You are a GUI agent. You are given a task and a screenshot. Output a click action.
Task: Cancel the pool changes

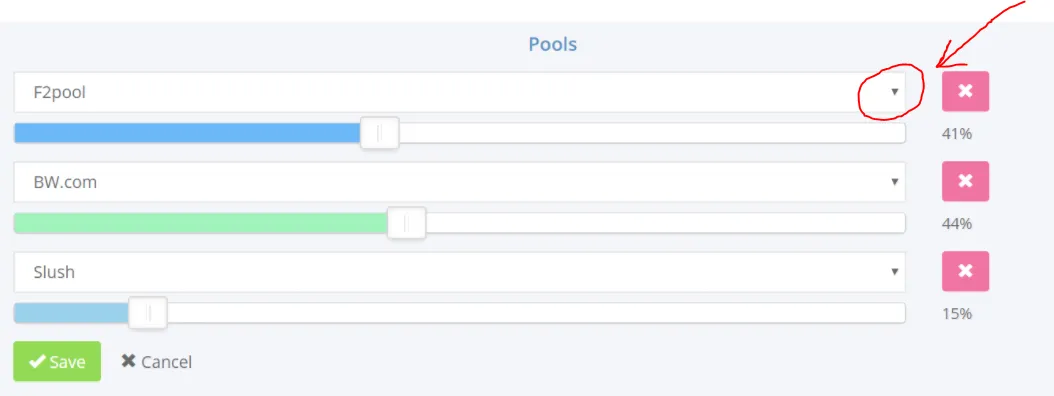point(157,362)
